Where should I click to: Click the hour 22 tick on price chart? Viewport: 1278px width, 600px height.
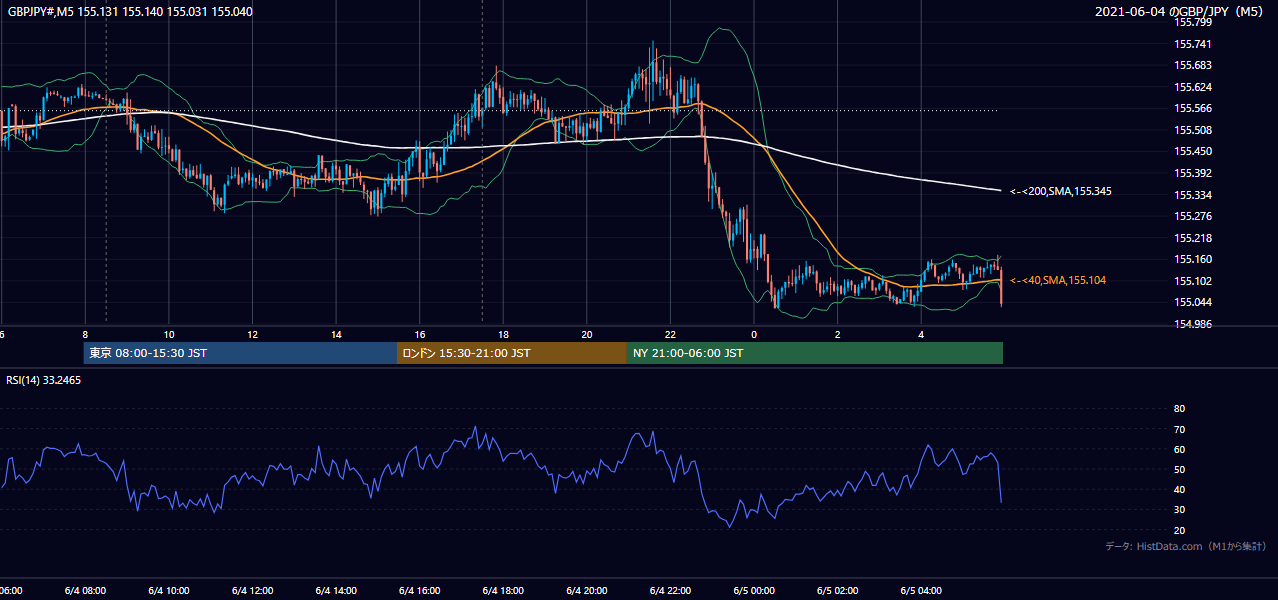(670, 335)
